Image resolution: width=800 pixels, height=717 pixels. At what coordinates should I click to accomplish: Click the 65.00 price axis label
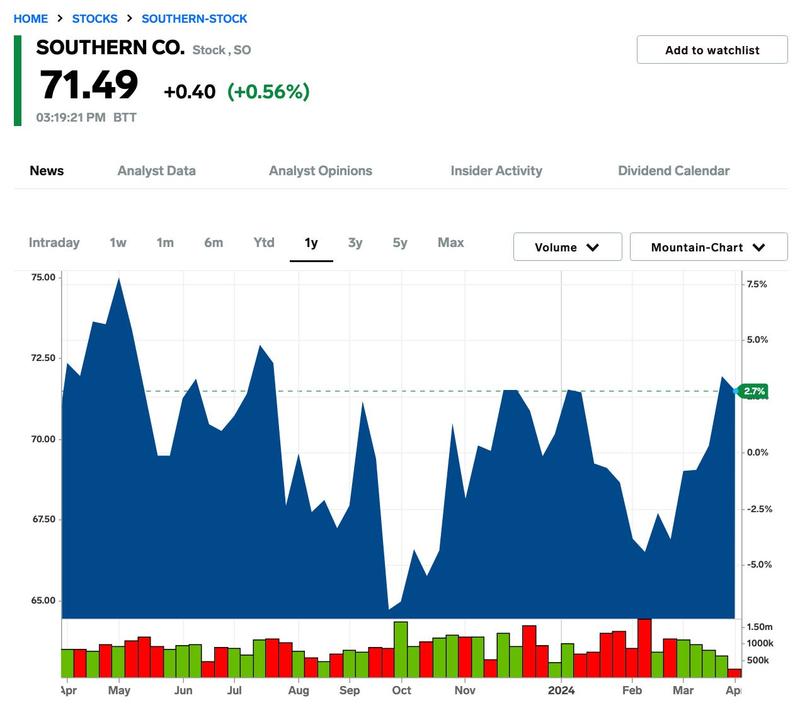point(43,600)
